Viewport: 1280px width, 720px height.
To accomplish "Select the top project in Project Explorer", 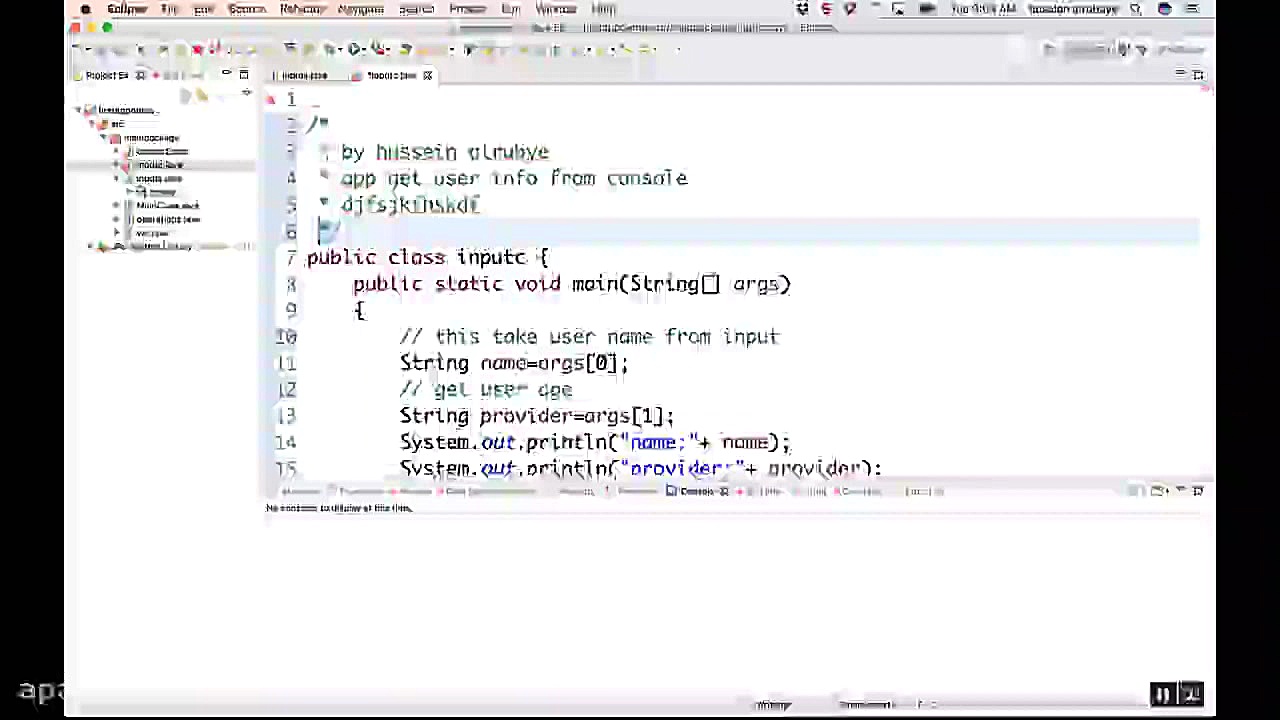I will point(125,110).
